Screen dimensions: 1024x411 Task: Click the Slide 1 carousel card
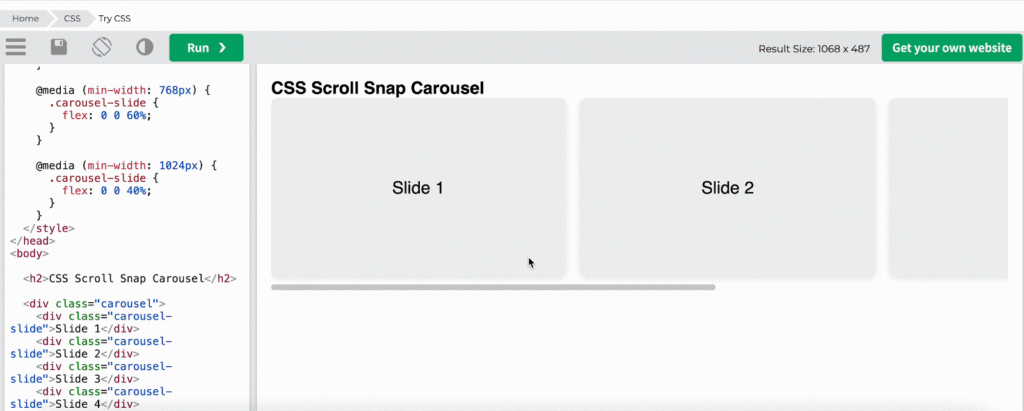tap(418, 188)
